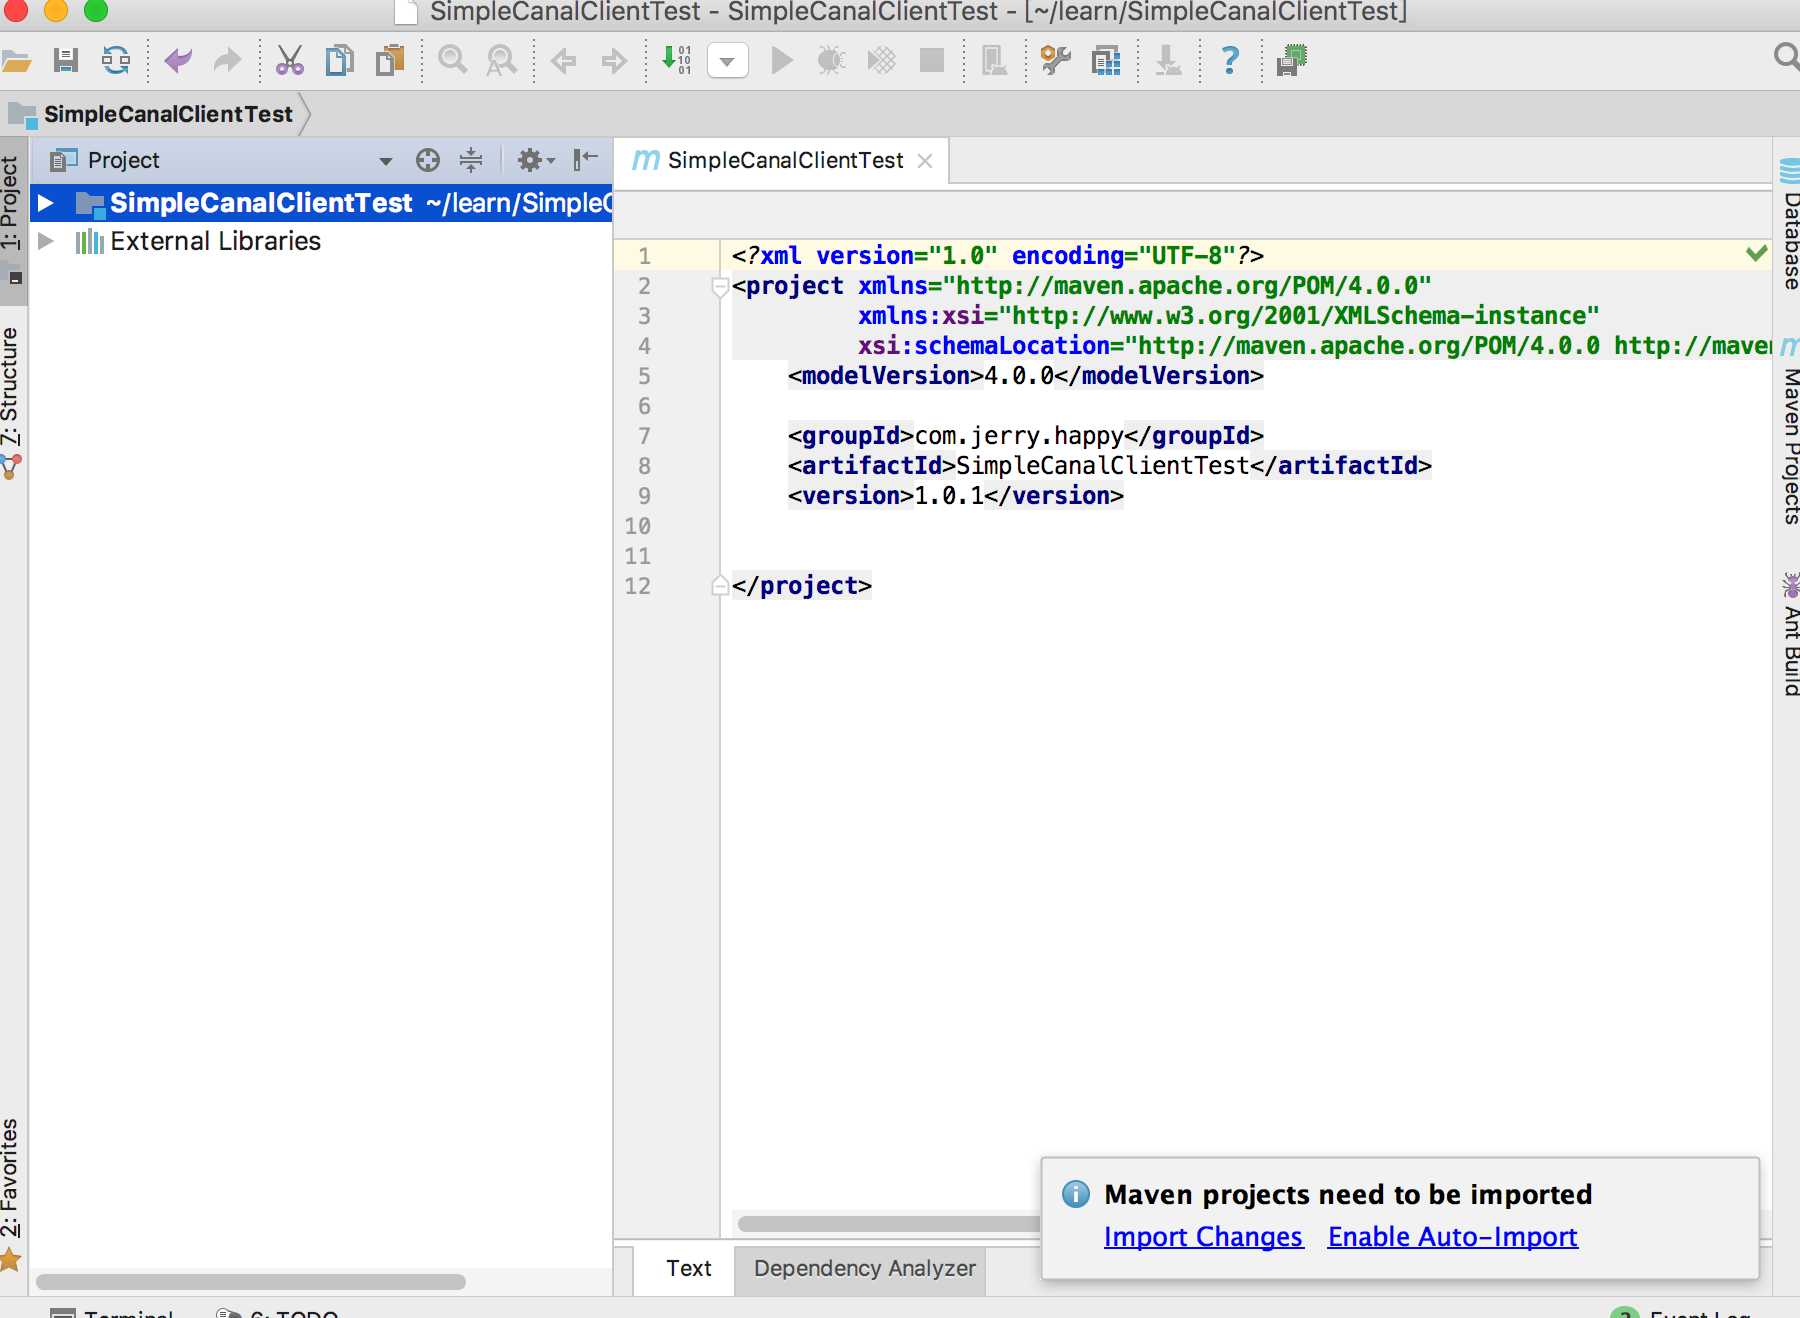Select the Text tab below editor
Screen dimensions: 1800x1318
(x=688, y=1268)
